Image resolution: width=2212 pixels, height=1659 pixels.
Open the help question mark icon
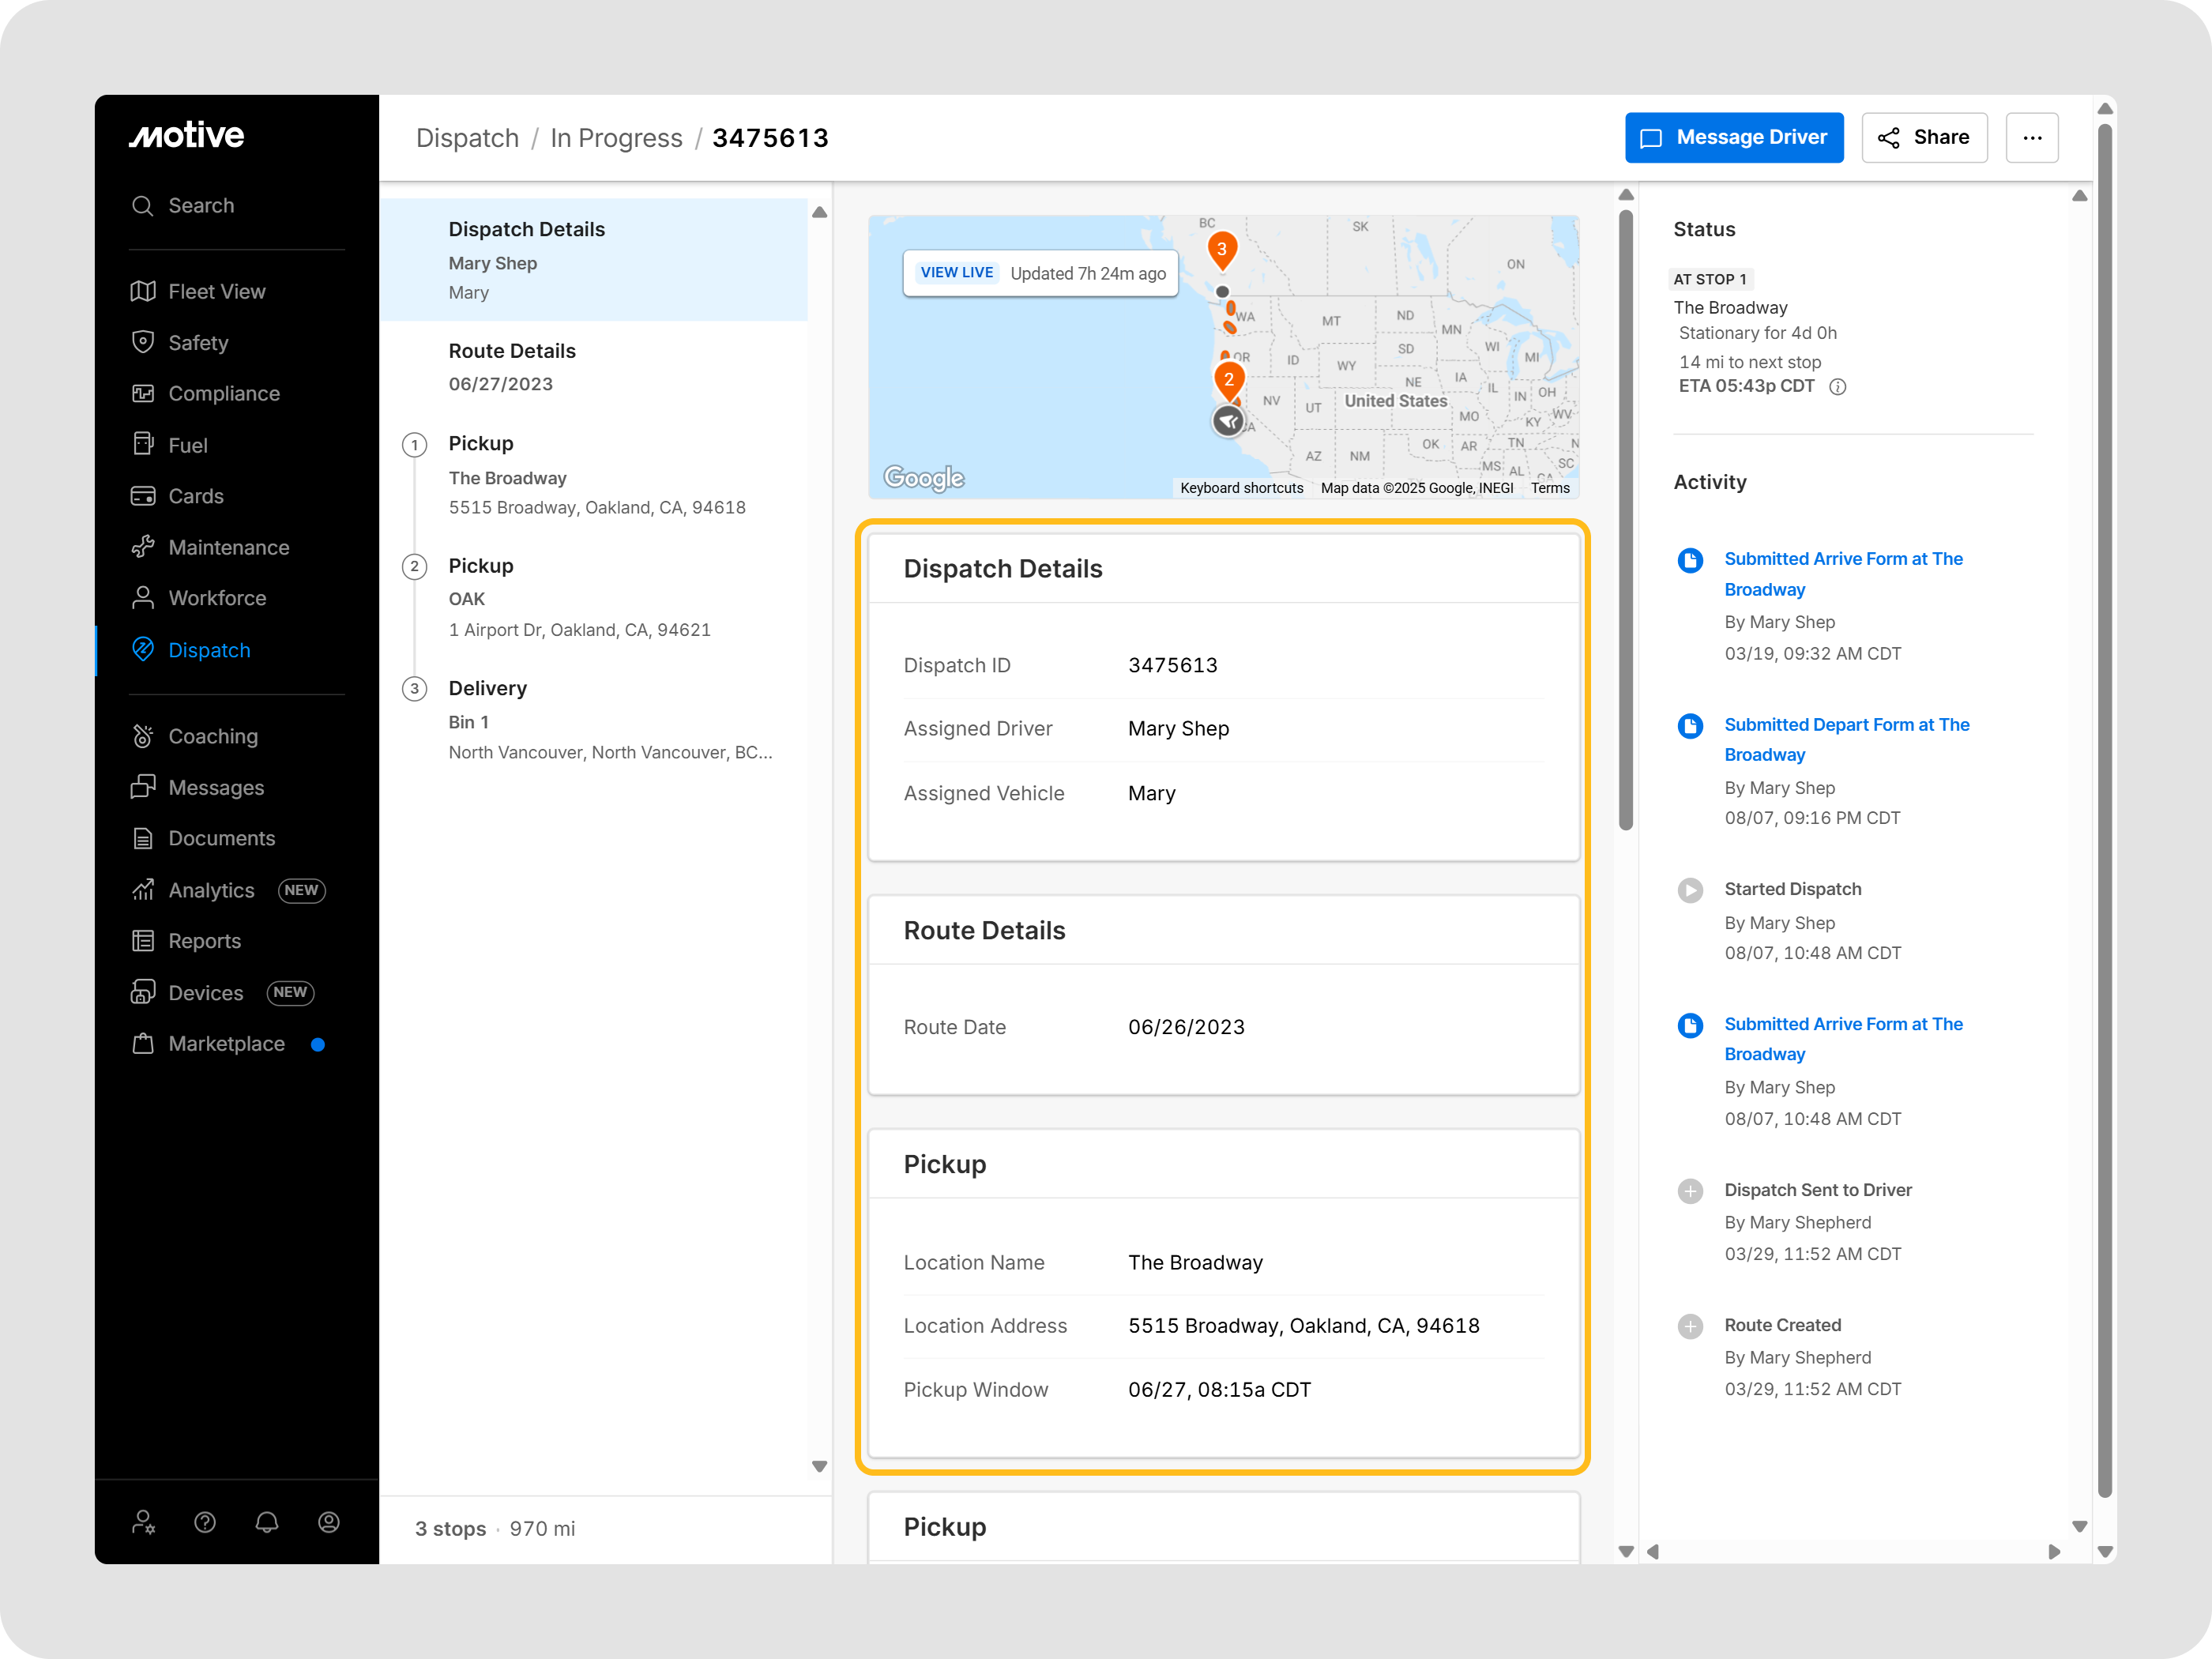[205, 1522]
